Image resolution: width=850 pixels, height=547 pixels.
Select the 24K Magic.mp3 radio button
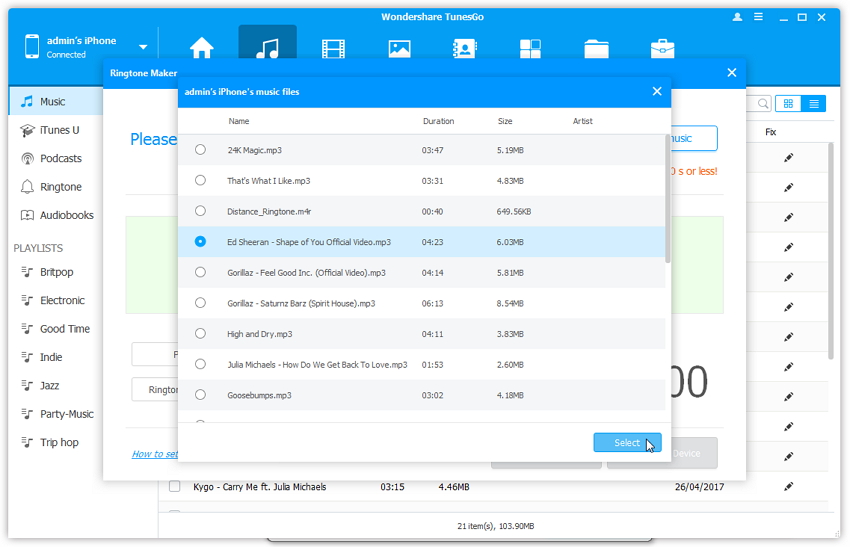[201, 150]
